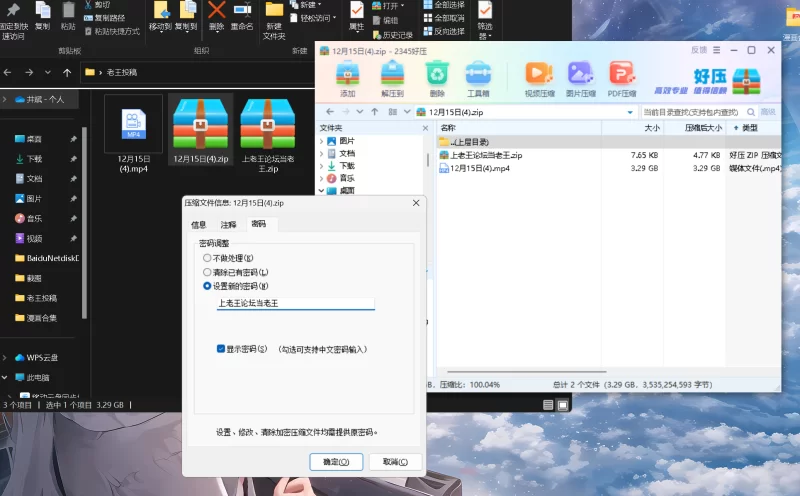Switch to the 信息 tab in the dialog

(x=199, y=224)
